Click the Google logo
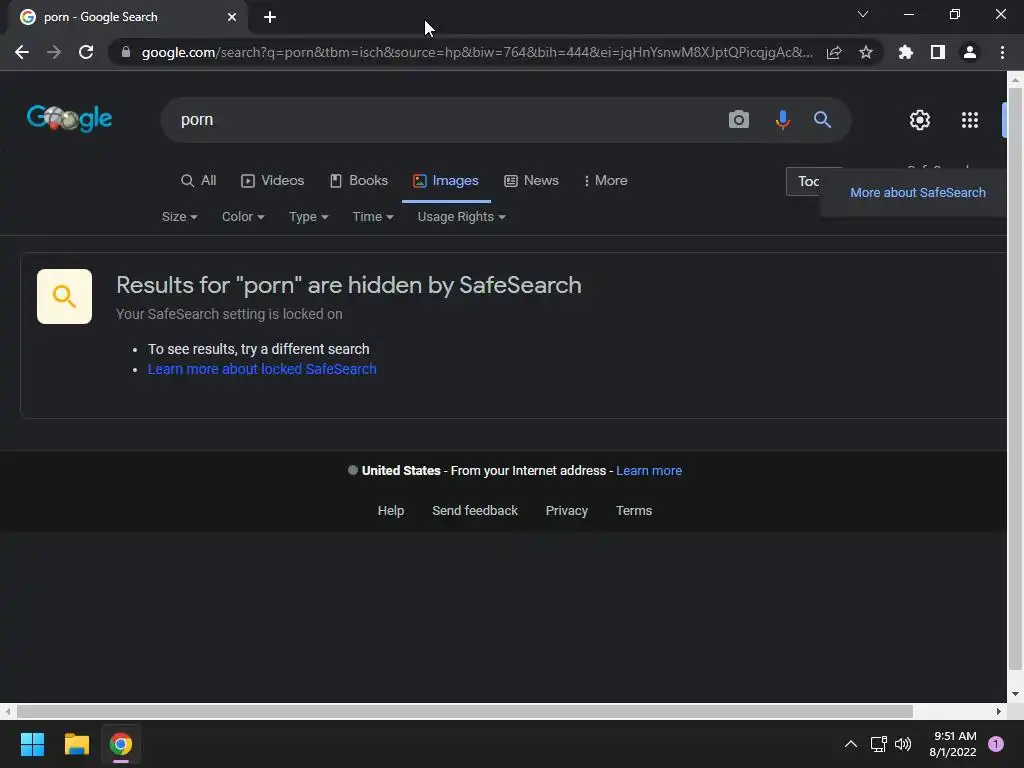1024x768 pixels. tap(69, 118)
